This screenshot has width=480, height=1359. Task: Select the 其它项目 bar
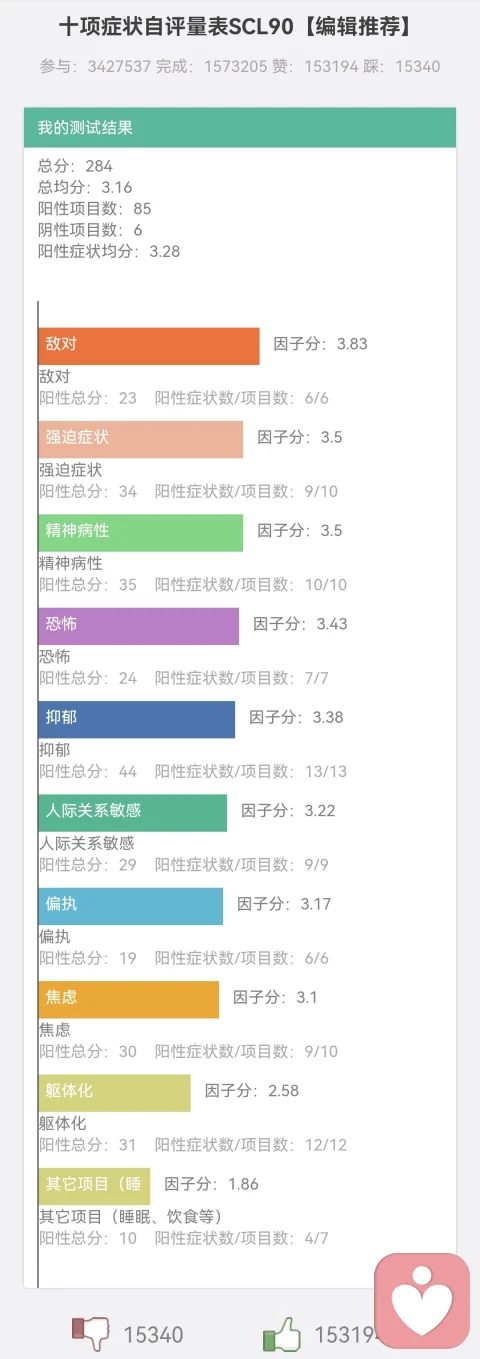click(95, 1186)
